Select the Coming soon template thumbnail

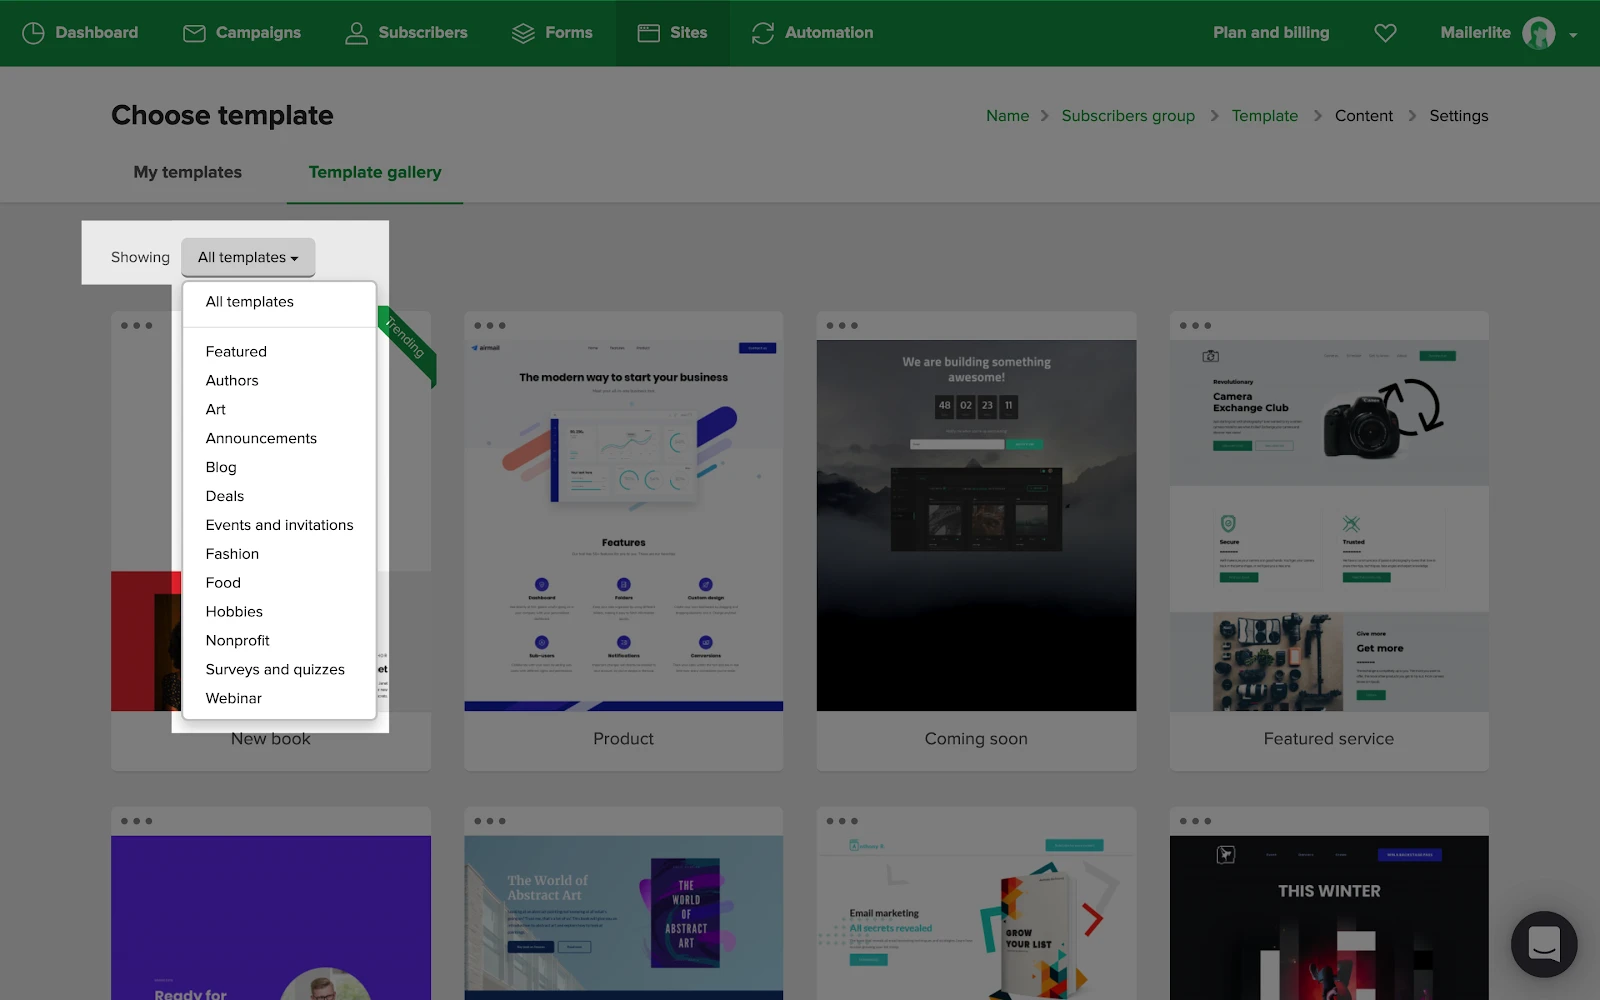(976, 525)
